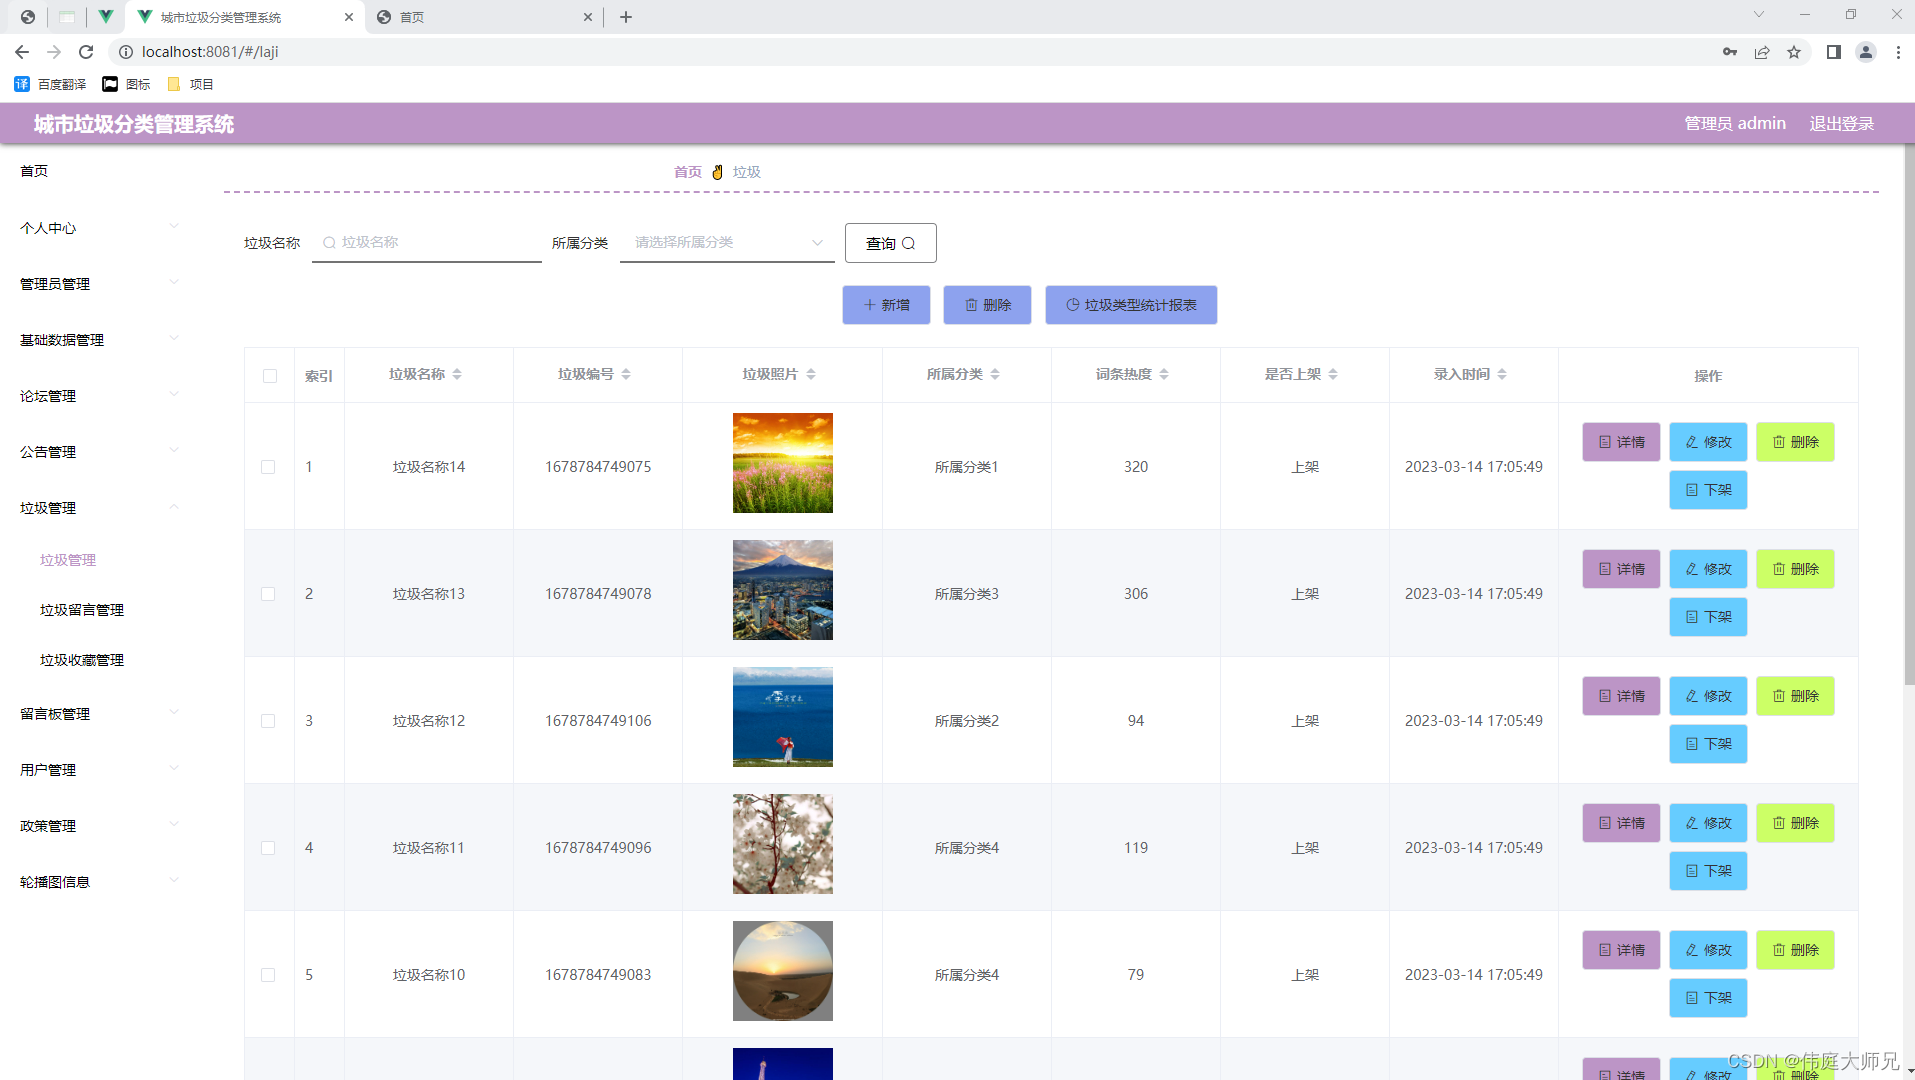Sort by 所属分类 column arrows

click(x=995, y=374)
